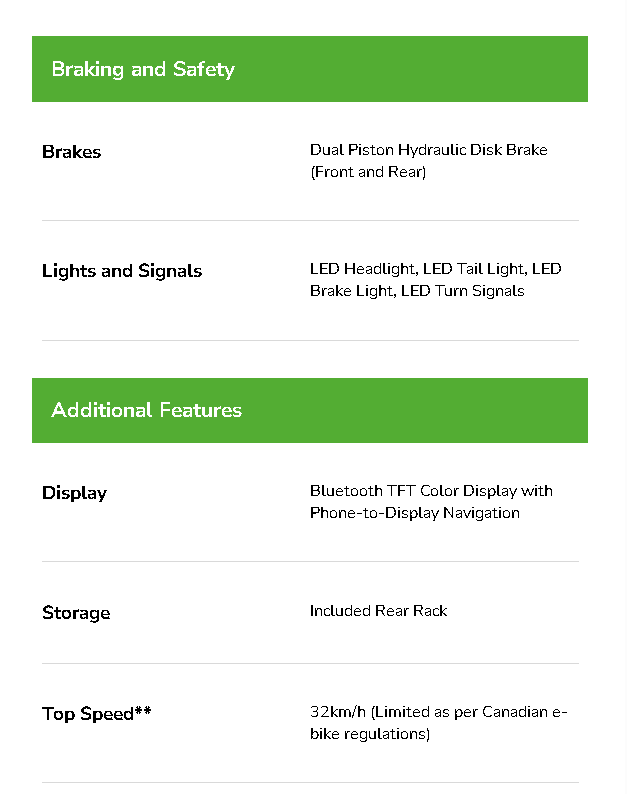Click the LED Headlight text
The height and width of the screenshot is (794, 627).
point(363,269)
